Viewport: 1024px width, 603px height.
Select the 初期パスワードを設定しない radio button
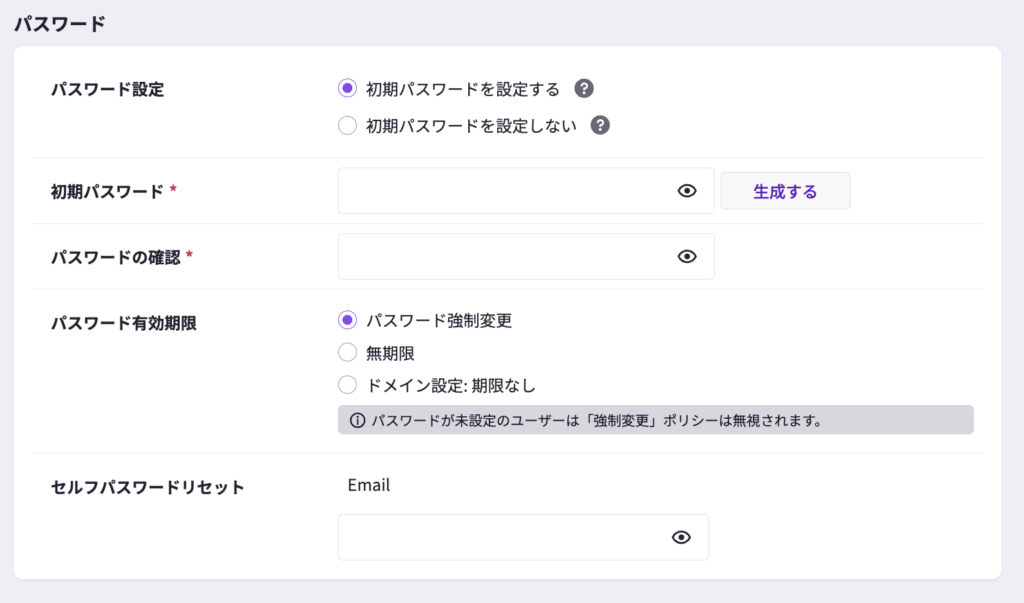(347, 126)
